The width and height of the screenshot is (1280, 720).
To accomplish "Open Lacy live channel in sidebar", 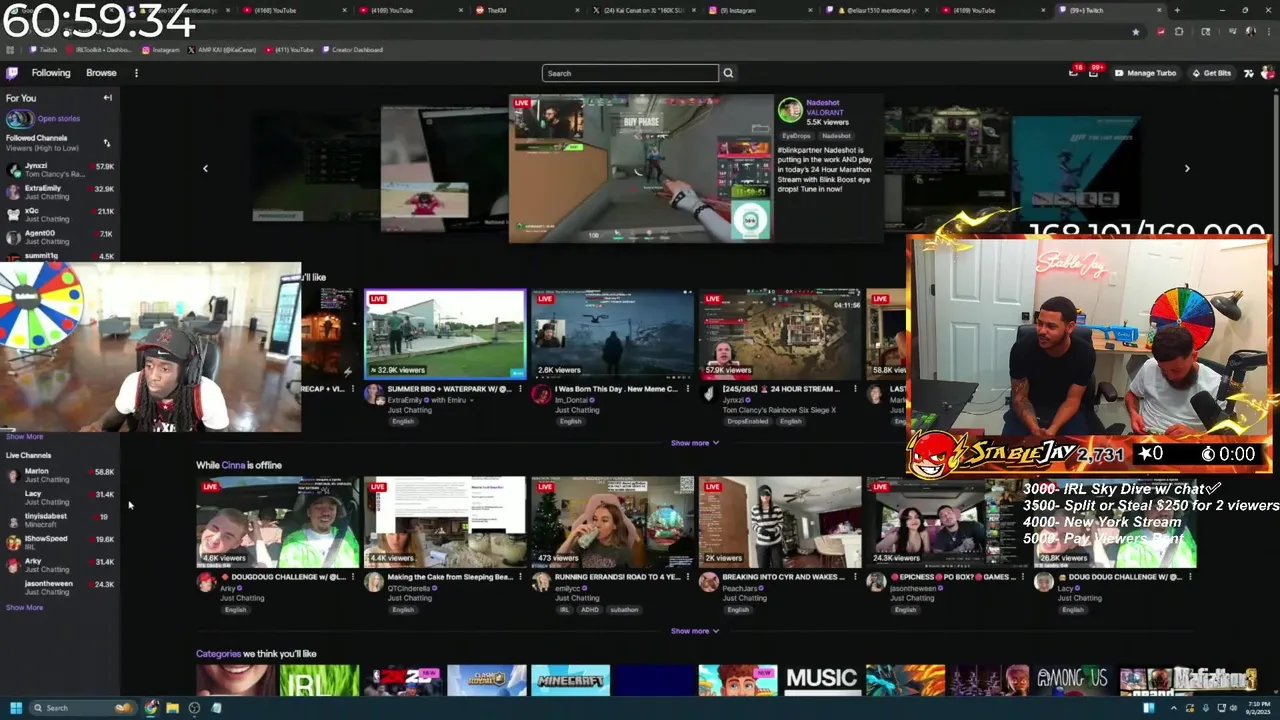I will [60, 498].
